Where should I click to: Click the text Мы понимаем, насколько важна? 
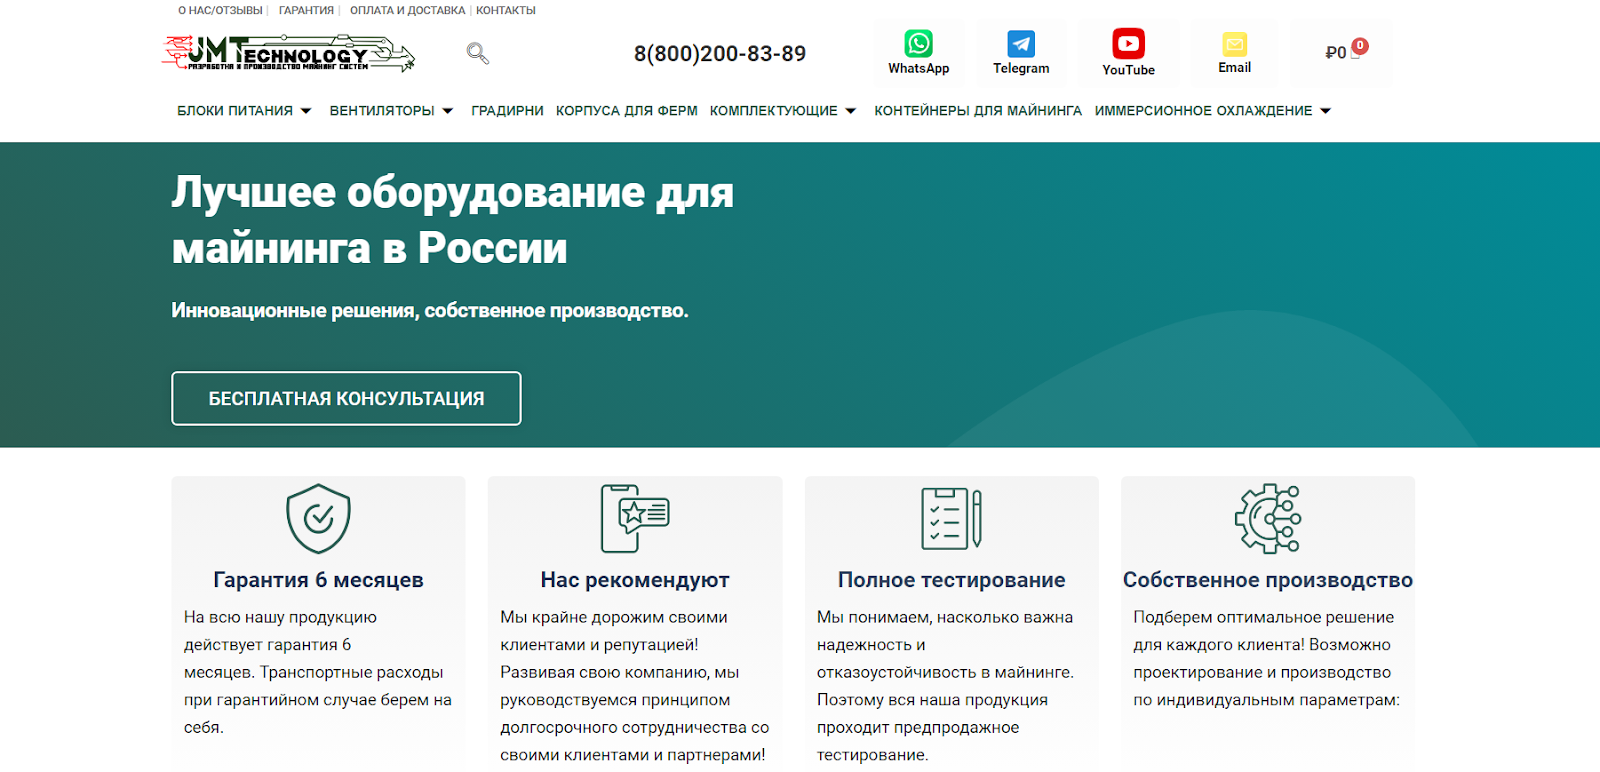pyautogui.click(x=945, y=618)
